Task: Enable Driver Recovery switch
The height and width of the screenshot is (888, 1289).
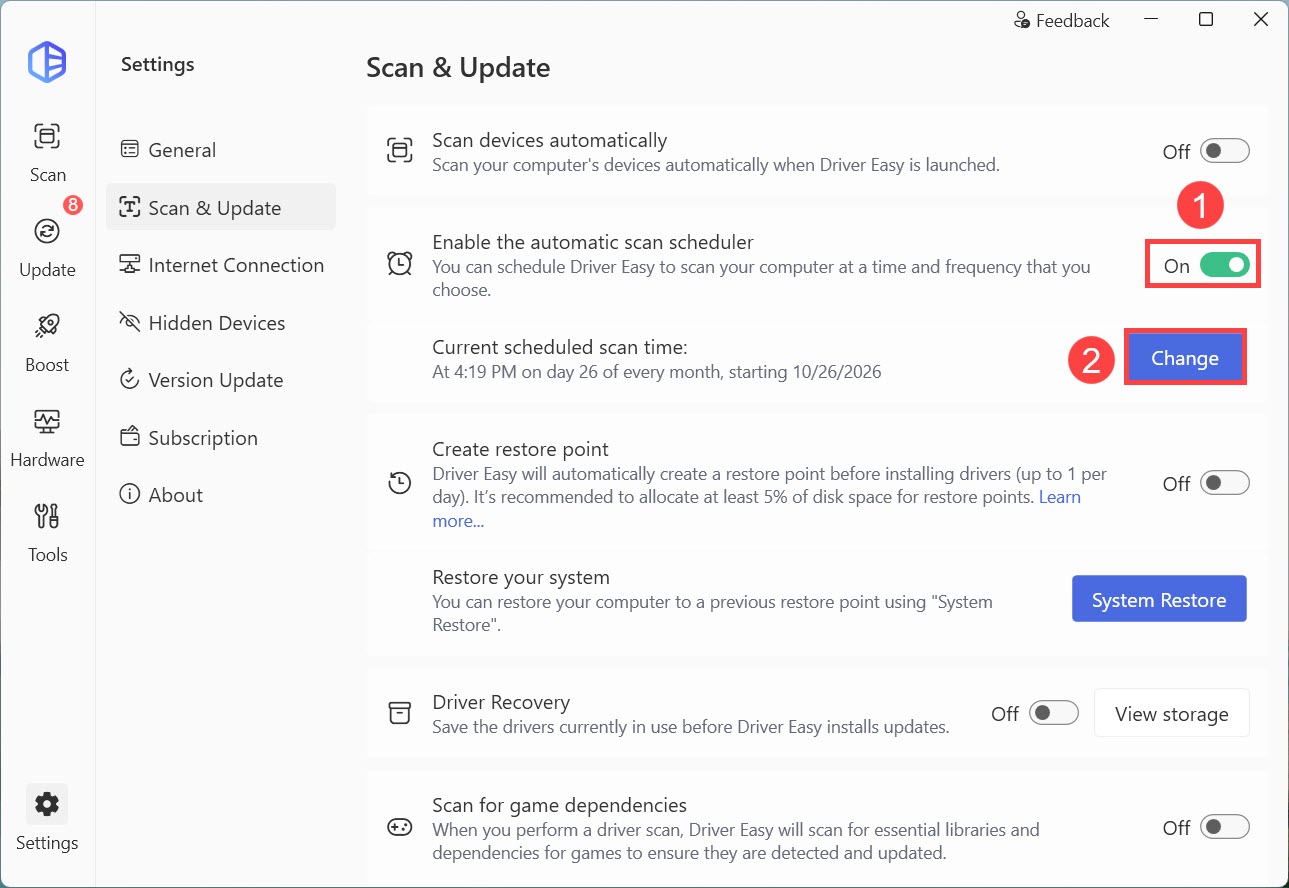Action: pos(1054,713)
